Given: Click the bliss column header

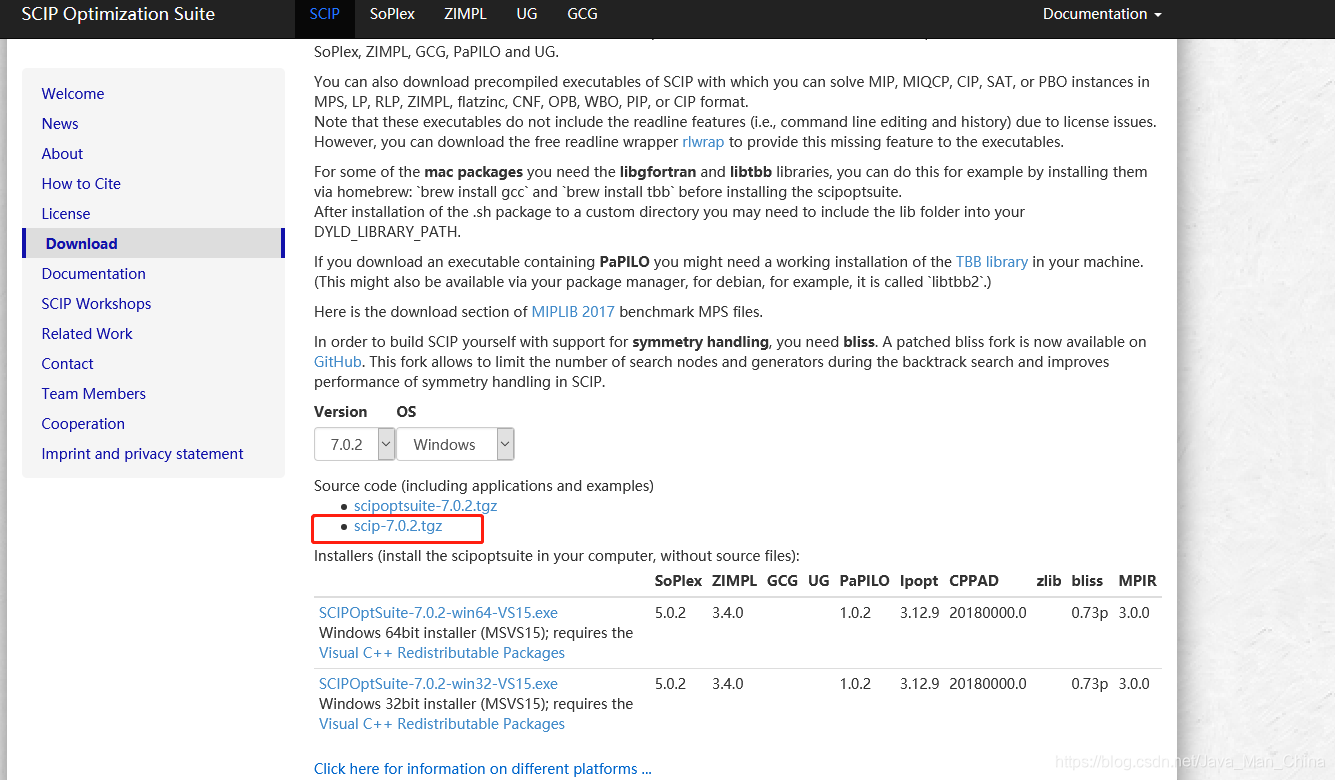Looking at the screenshot, I should [x=1087, y=581].
